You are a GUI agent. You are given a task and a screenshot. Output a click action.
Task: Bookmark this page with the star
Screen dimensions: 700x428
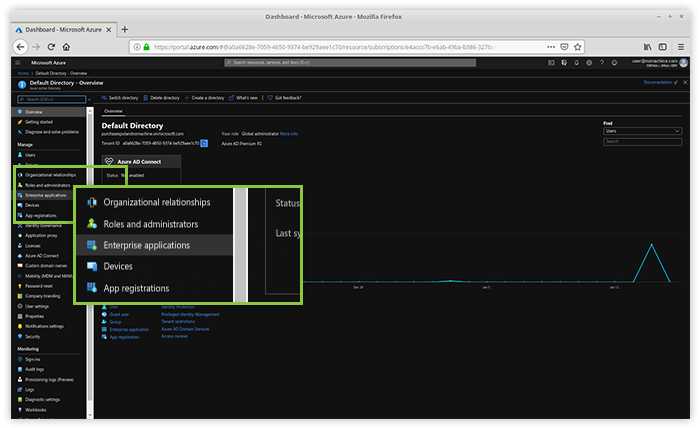pyautogui.click(x=578, y=47)
